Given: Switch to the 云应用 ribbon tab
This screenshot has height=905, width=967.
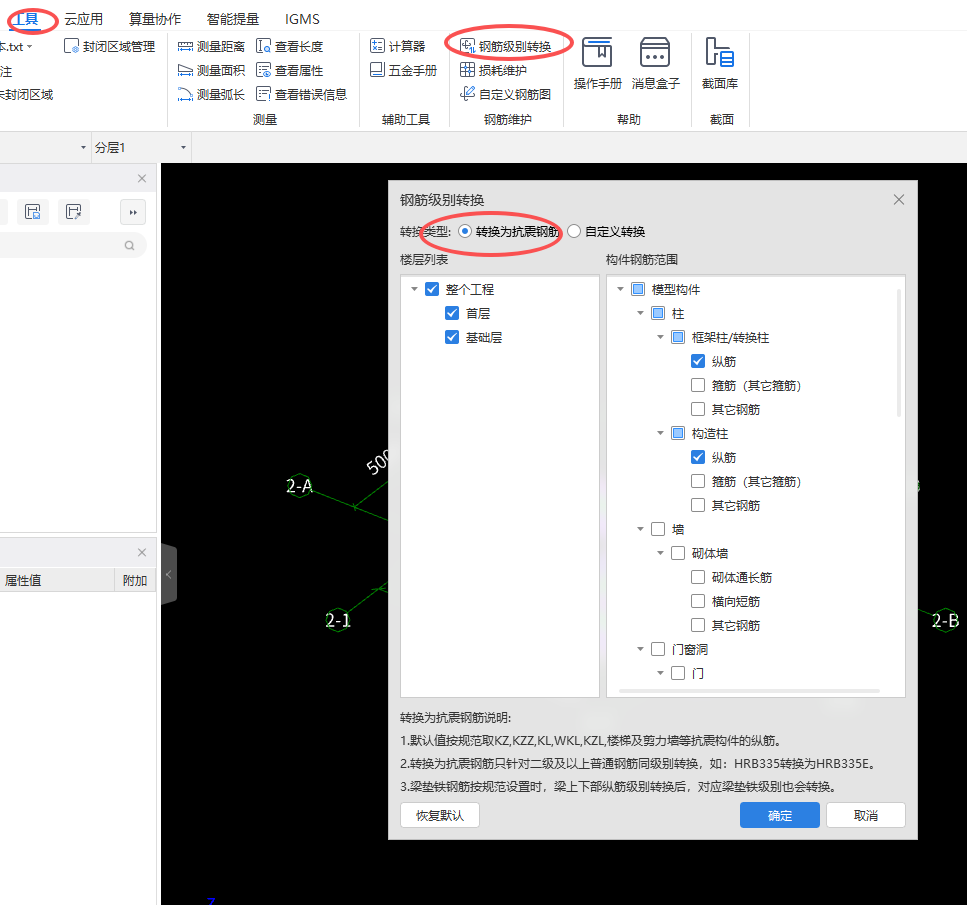Looking at the screenshot, I should [84, 19].
